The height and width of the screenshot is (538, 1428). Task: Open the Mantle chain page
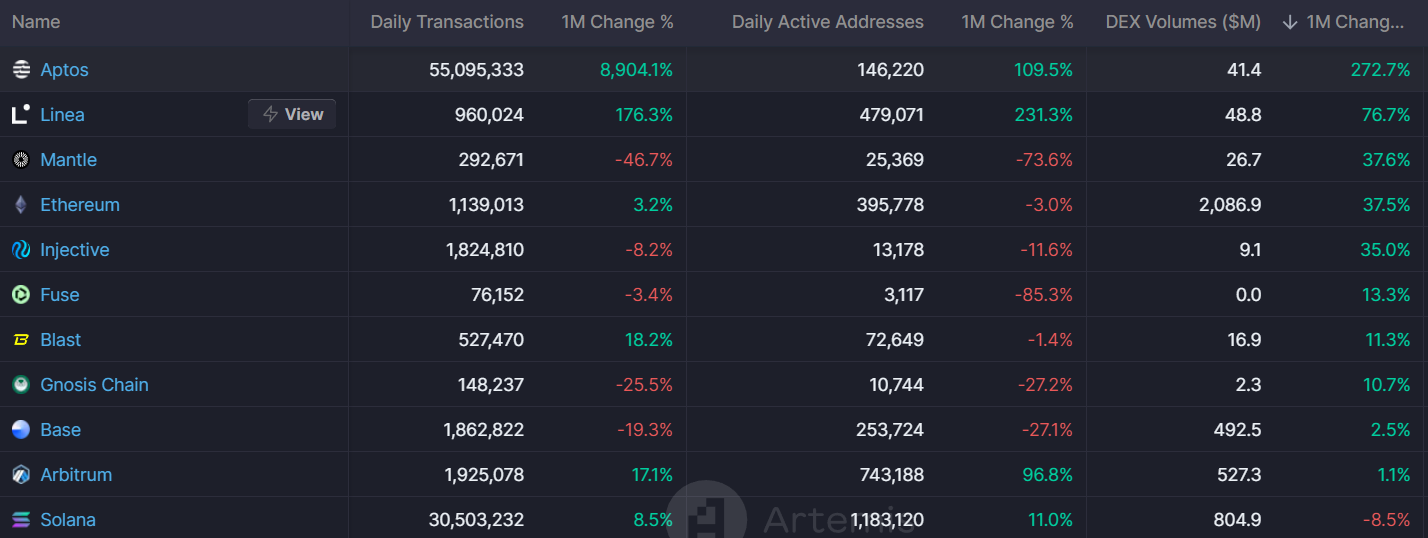(x=68, y=160)
